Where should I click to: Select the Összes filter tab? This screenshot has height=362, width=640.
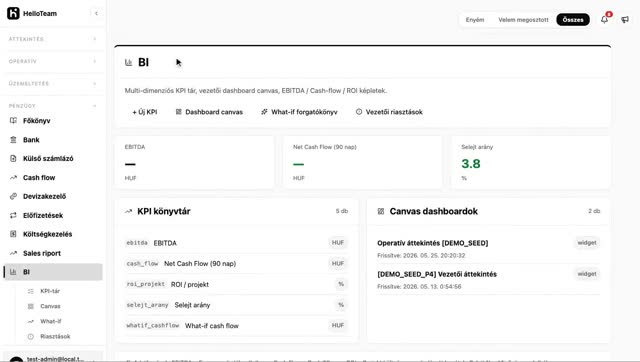[573, 20]
